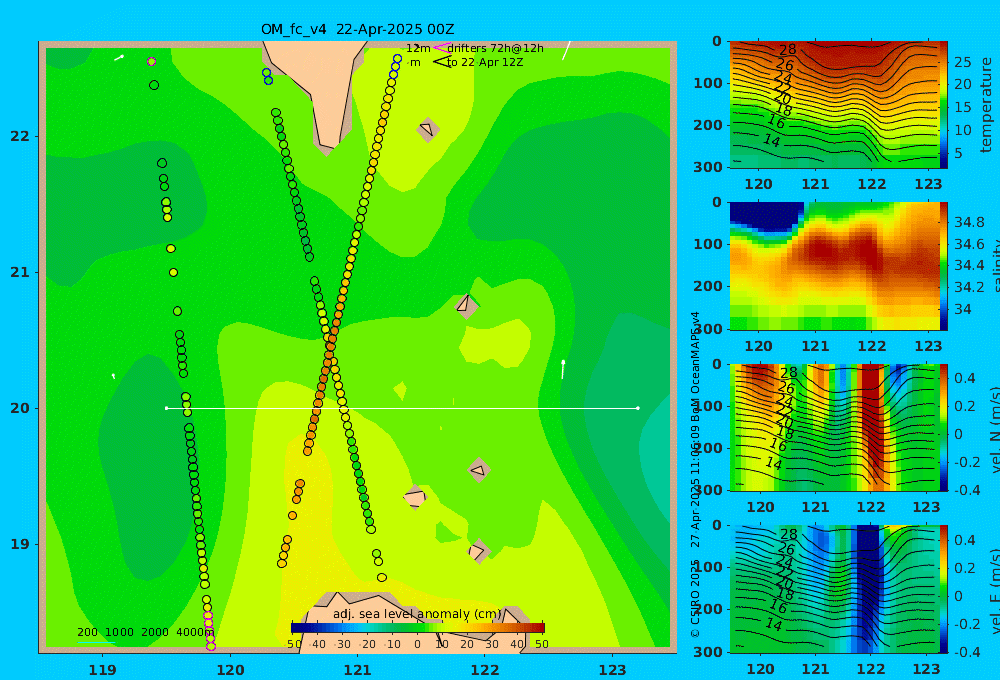Click the 34.8 tick on the salinity colorbar

pyautogui.click(x=969, y=223)
